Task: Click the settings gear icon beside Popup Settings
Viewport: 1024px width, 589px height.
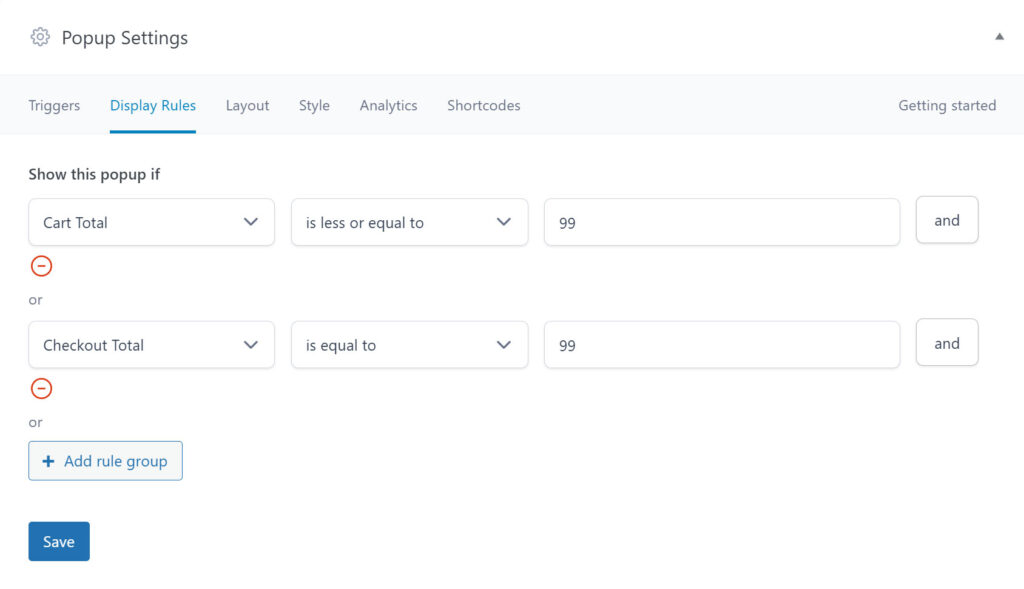Action: [40, 36]
